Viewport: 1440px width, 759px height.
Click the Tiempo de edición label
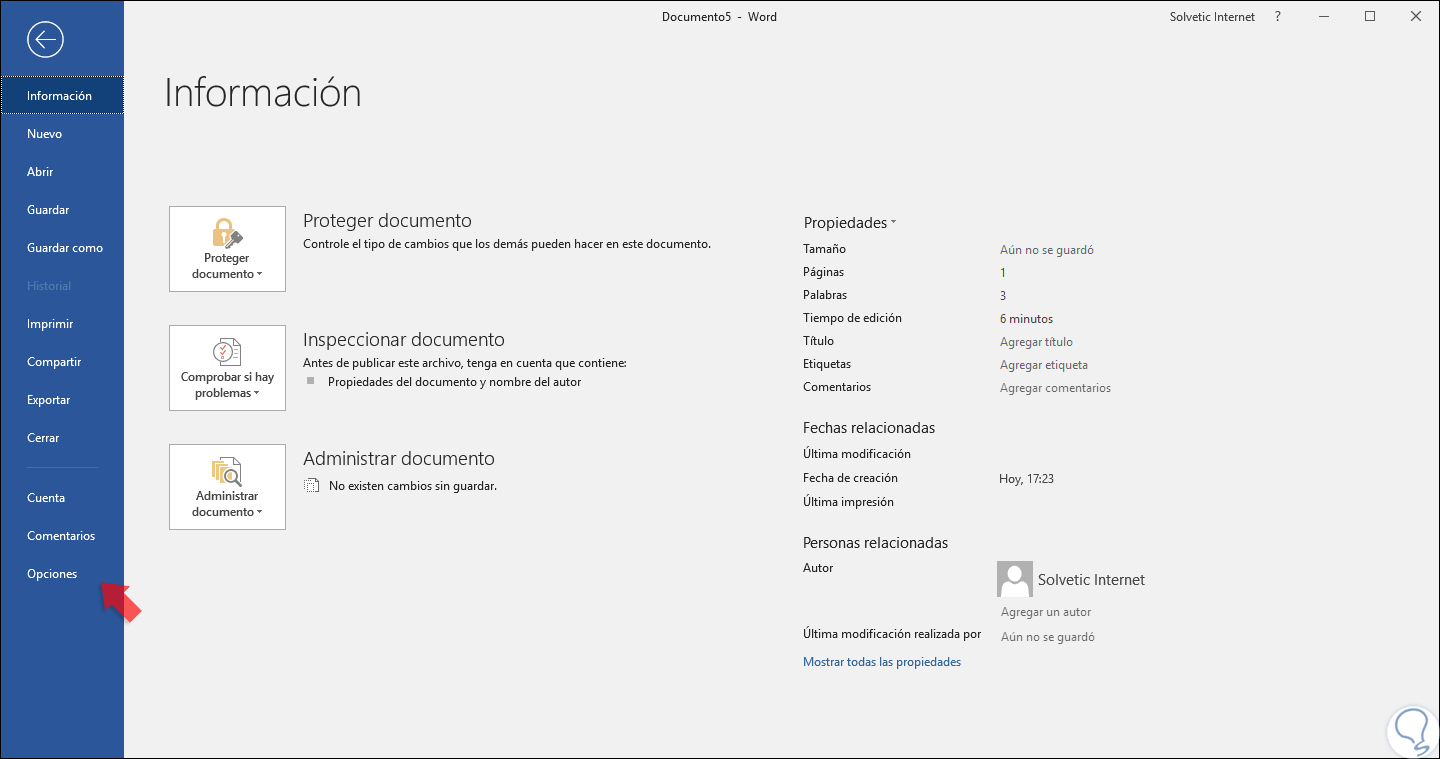(x=852, y=318)
